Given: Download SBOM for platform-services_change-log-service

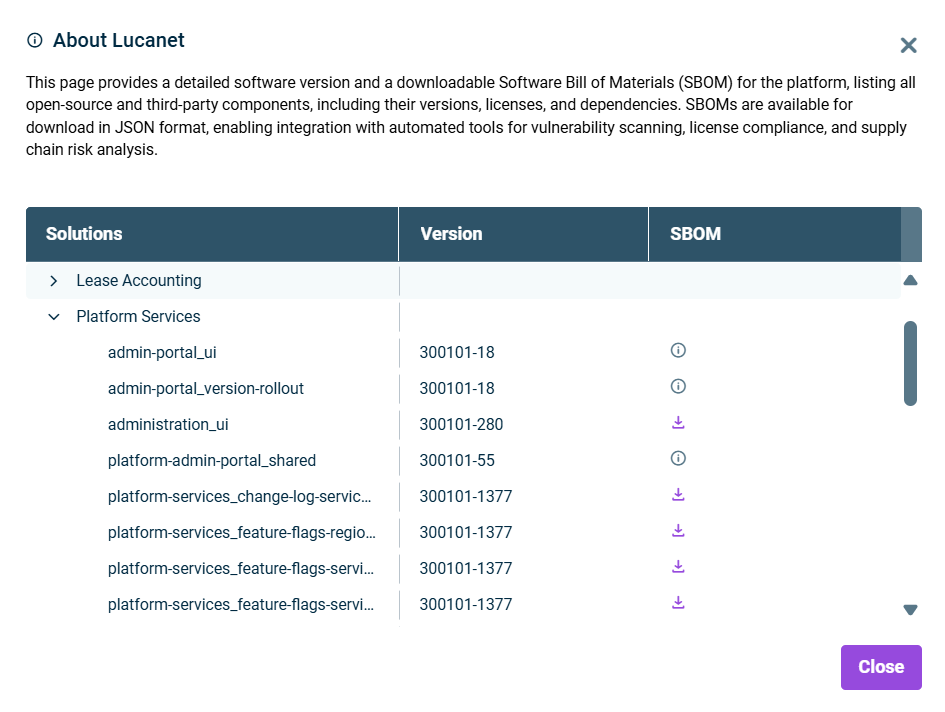Looking at the screenshot, I should [x=678, y=495].
